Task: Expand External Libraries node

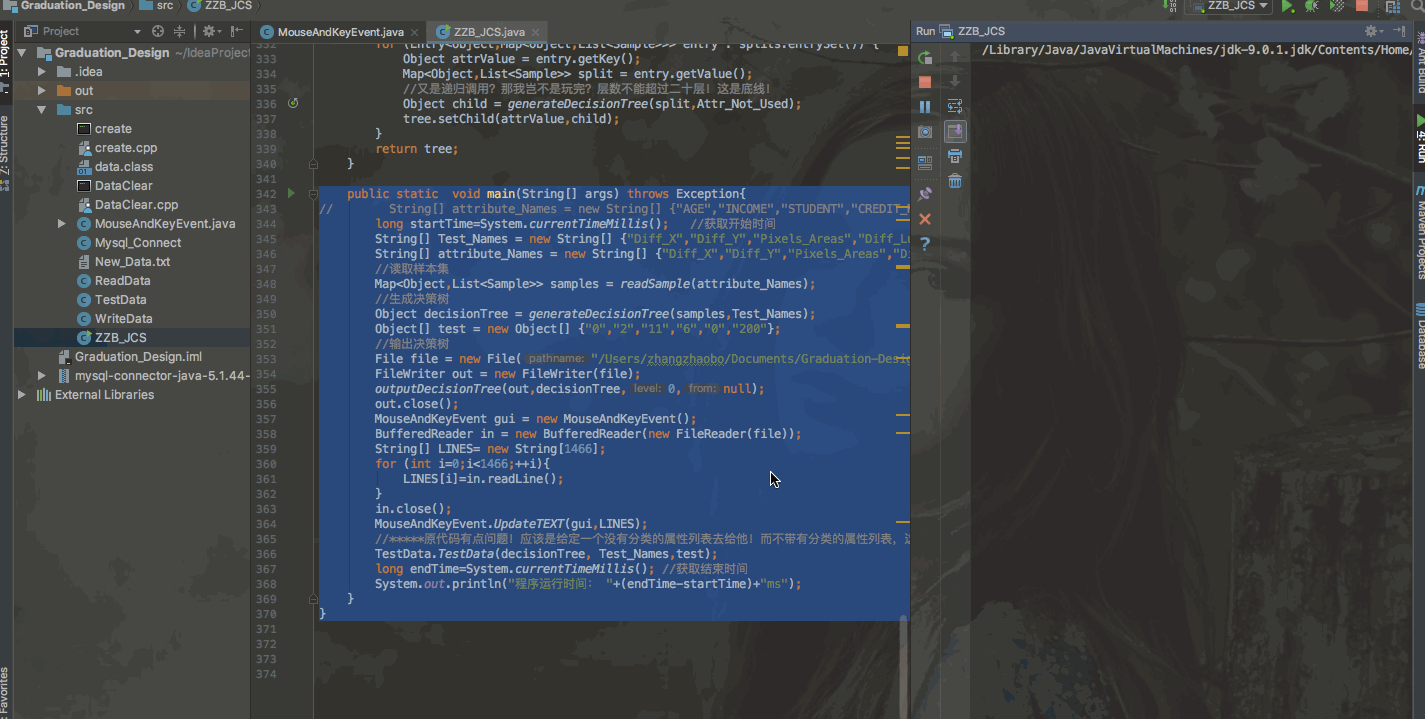Action: click(22, 395)
